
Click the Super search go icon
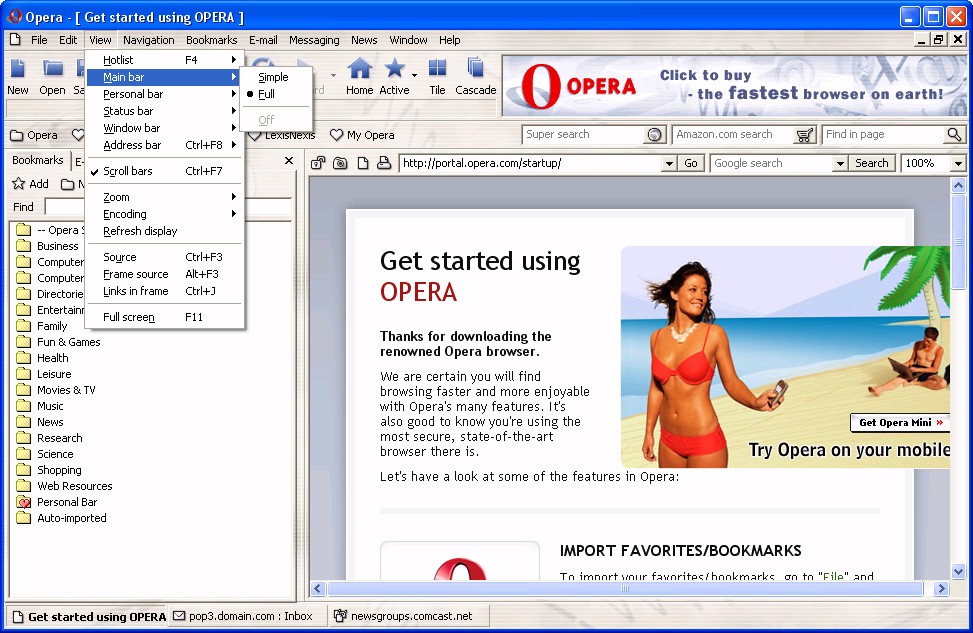click(653, 135)
